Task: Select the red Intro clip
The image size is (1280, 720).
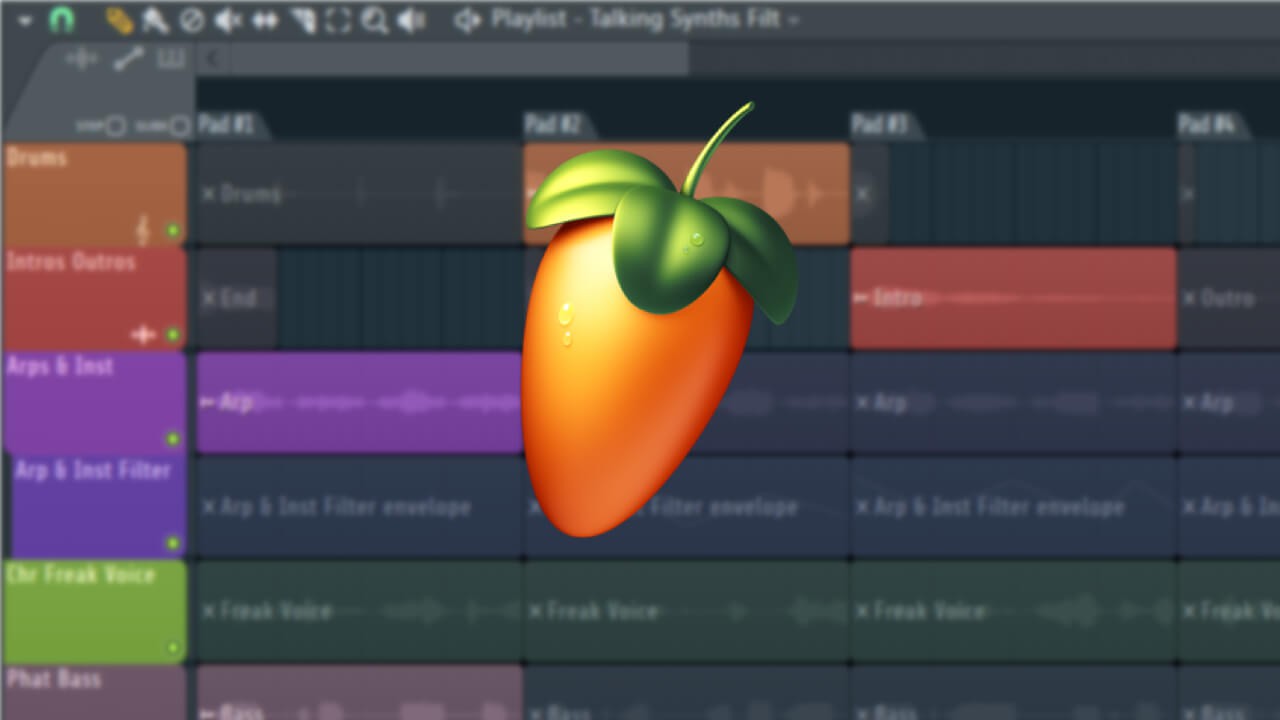Action: 1013,298
